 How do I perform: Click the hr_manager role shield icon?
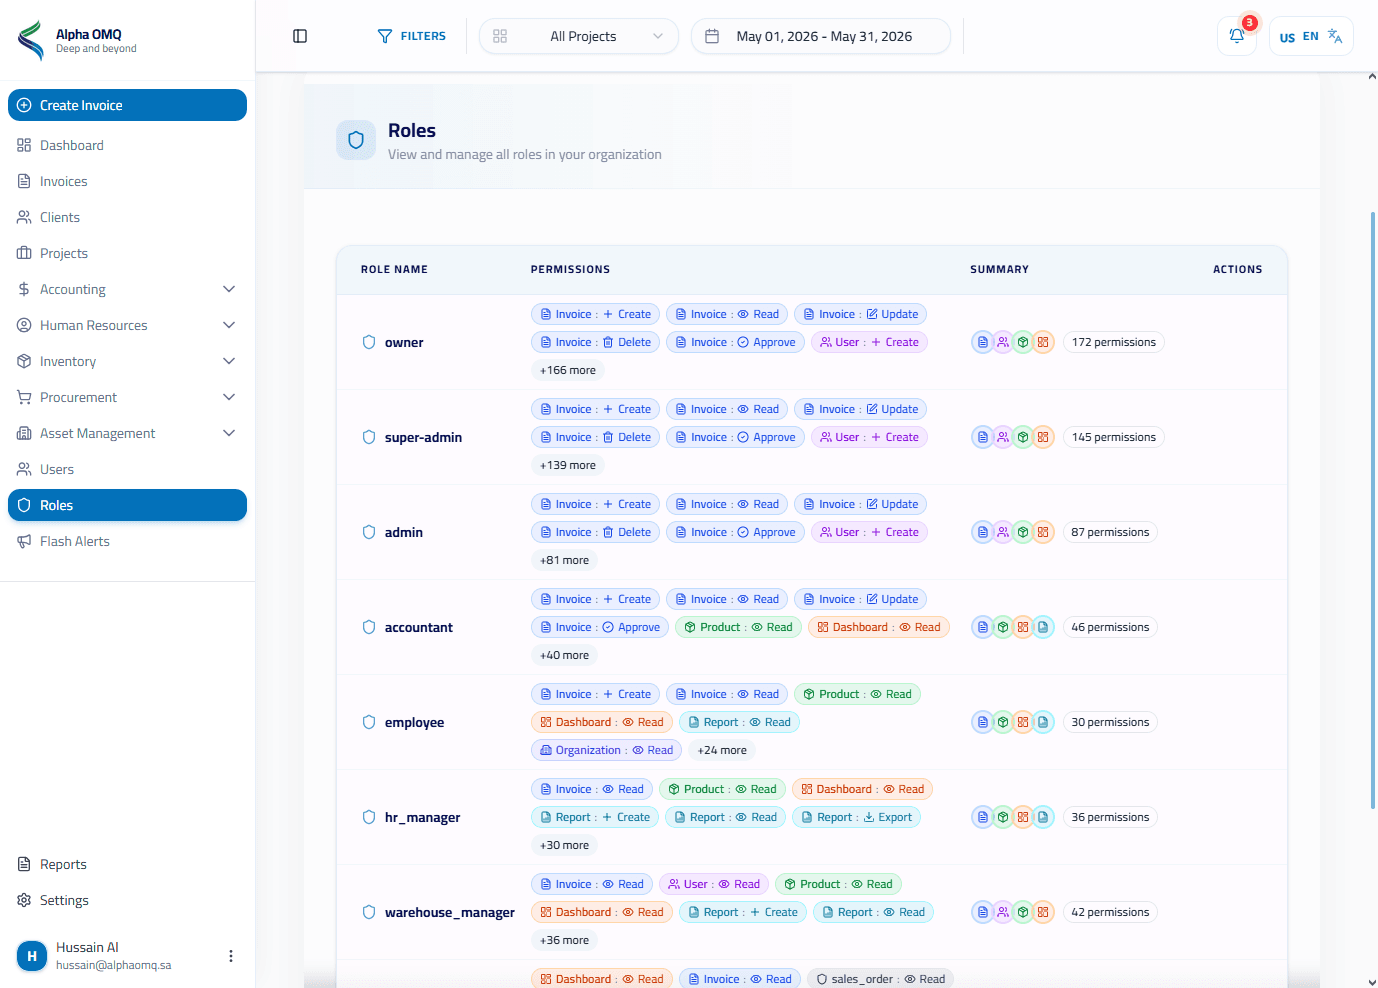tap(369, 817)
